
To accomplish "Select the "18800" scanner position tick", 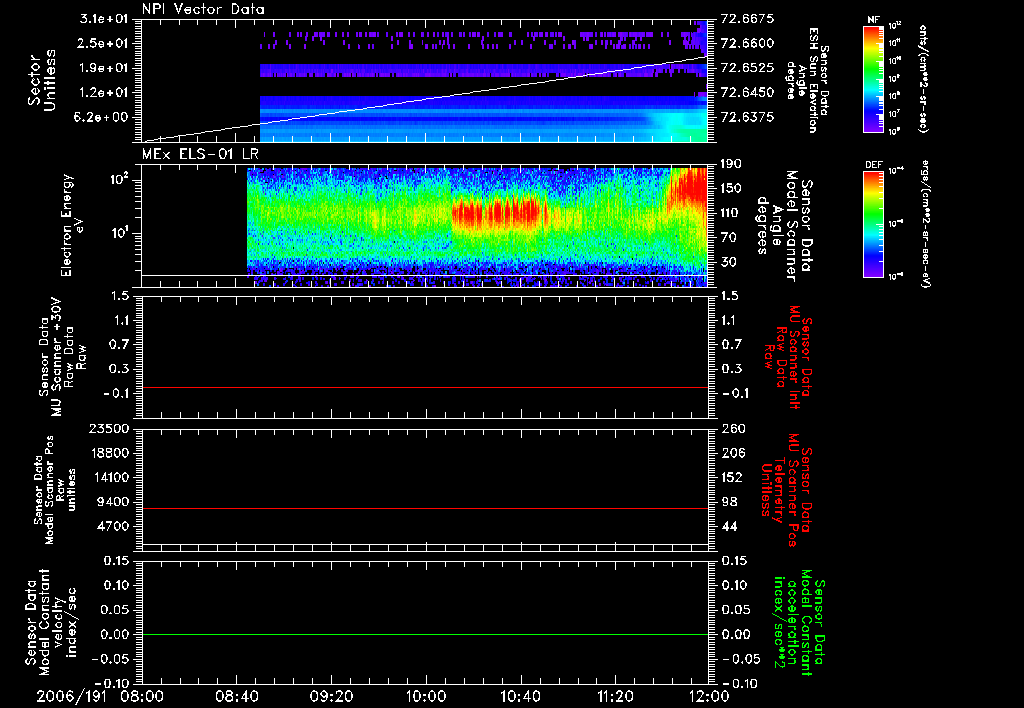I will pyautogui.click(x=109, y=453).
